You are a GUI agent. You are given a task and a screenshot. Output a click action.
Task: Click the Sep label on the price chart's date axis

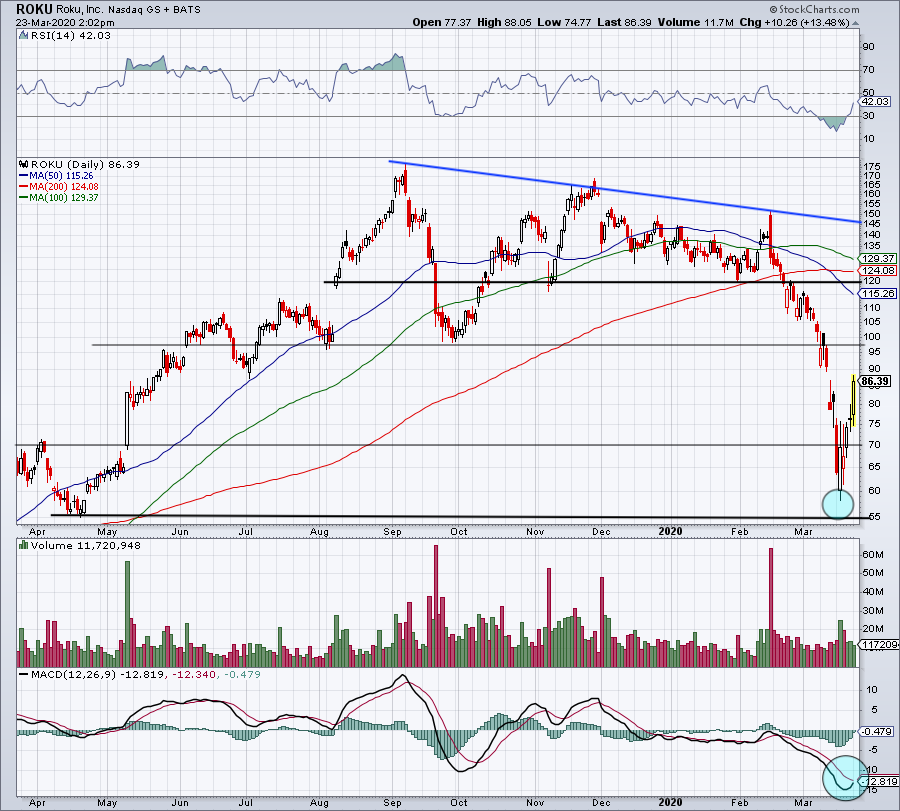click(393, 531)
